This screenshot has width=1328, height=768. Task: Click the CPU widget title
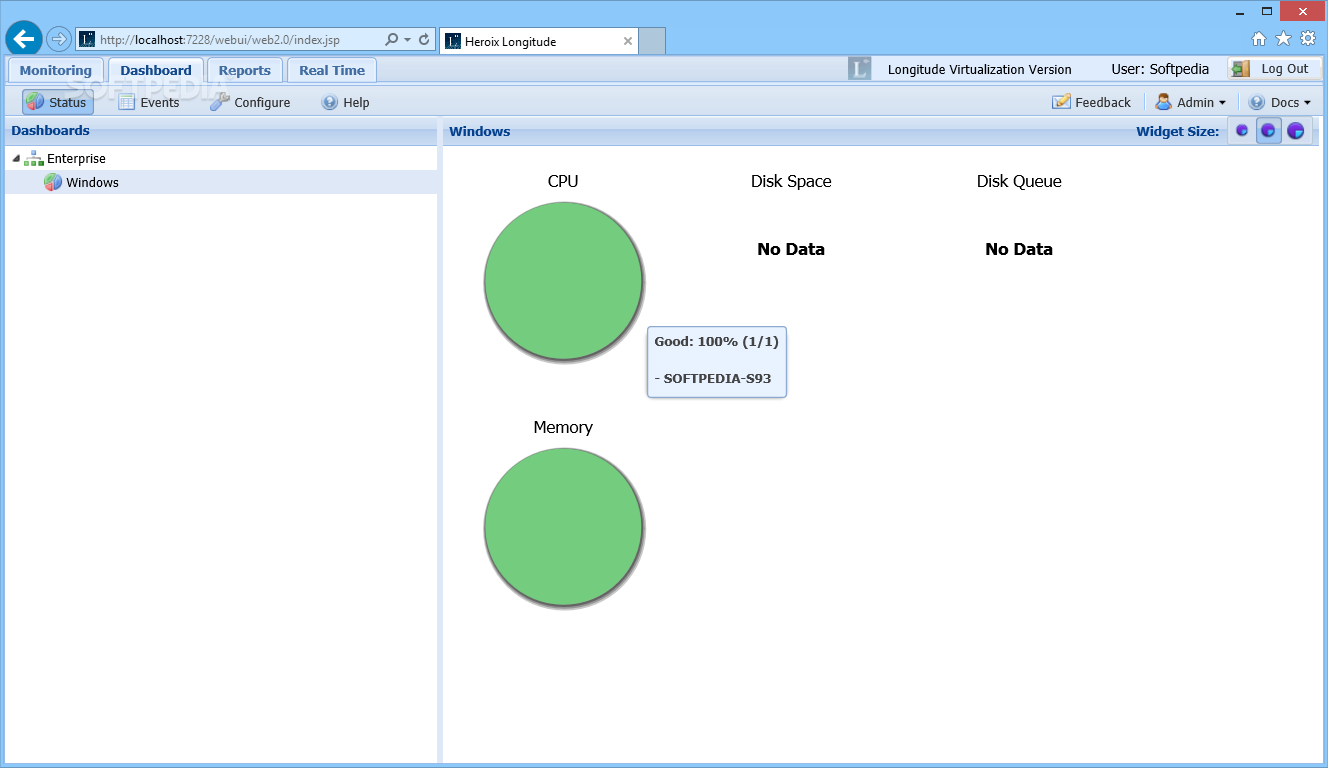(x=563, y=181)
